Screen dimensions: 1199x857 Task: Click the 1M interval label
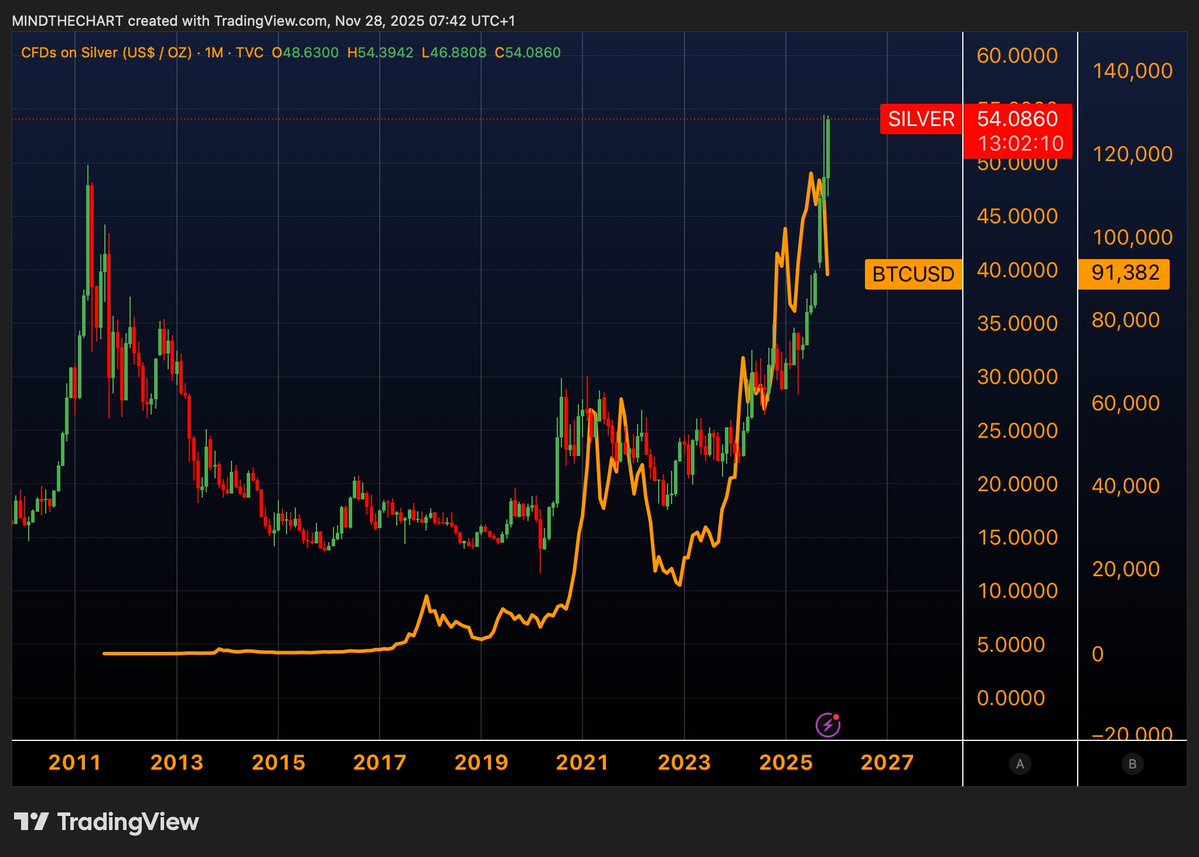point(214,53)
